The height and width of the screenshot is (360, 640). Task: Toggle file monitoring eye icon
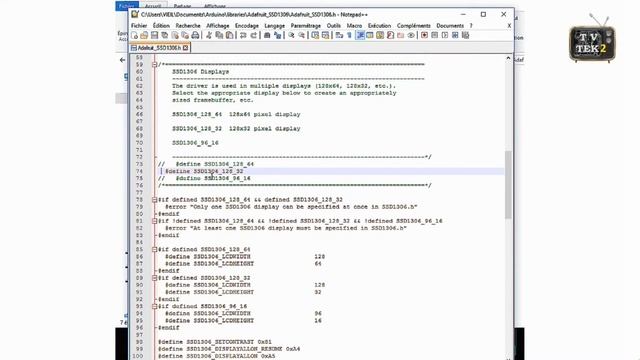point(411,36)
